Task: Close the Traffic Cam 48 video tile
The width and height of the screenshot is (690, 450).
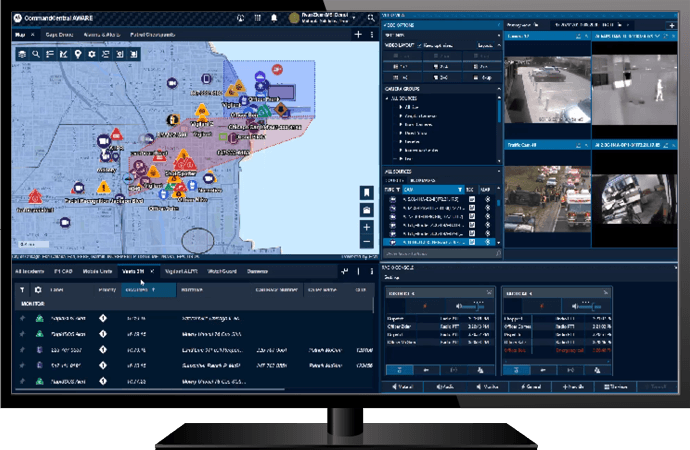Action: [586, 145]
